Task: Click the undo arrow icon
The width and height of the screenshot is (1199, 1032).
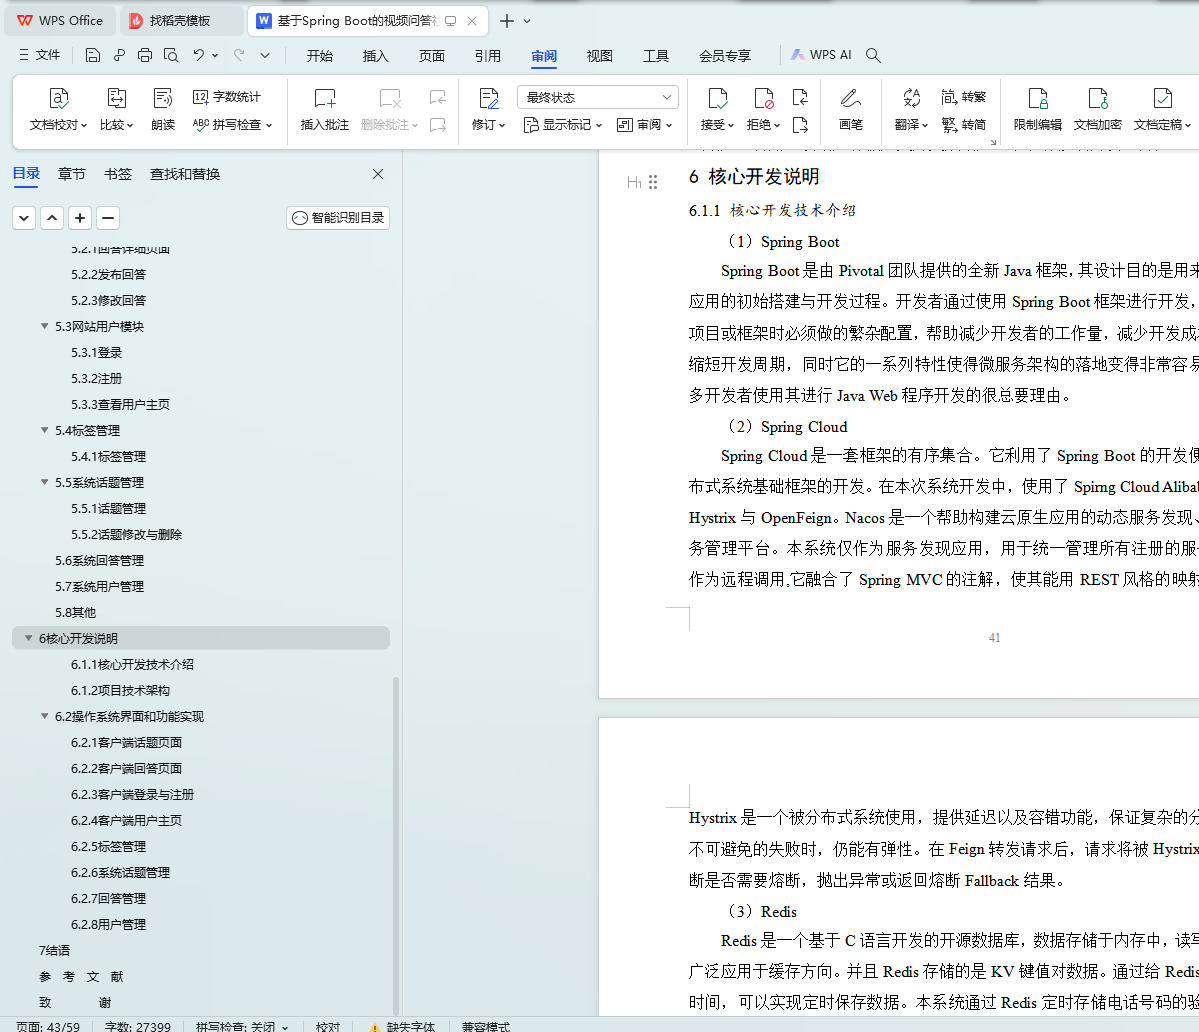Action: click(x=199, y=55)
